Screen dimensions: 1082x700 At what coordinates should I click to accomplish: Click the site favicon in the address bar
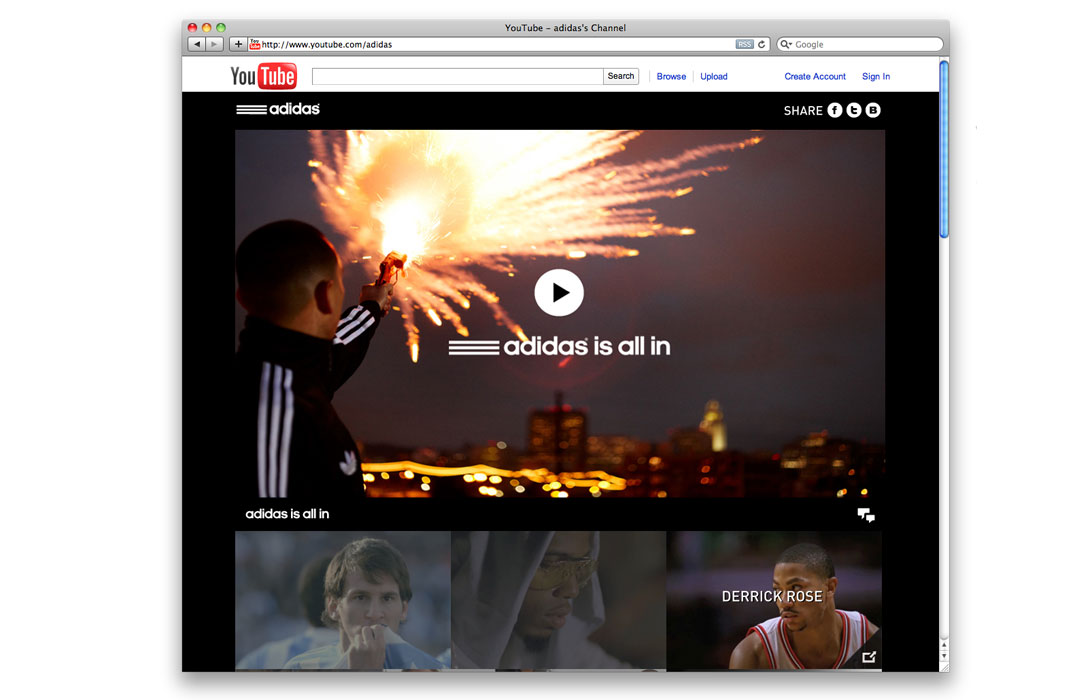[x=255, y=44]
